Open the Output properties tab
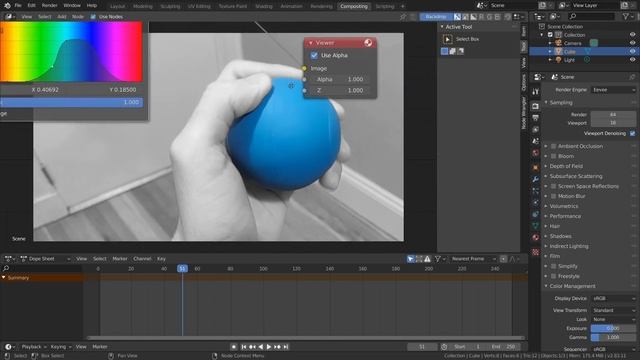This screenshot has height=360, width=640. (x=536, y=118)
